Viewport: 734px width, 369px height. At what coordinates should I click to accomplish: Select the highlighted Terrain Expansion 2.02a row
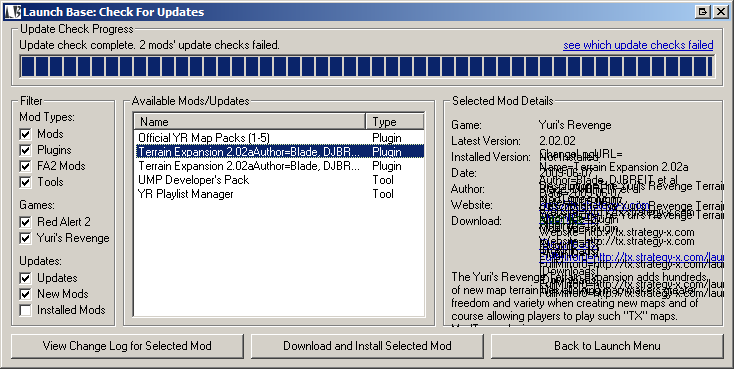pos(279,152)
